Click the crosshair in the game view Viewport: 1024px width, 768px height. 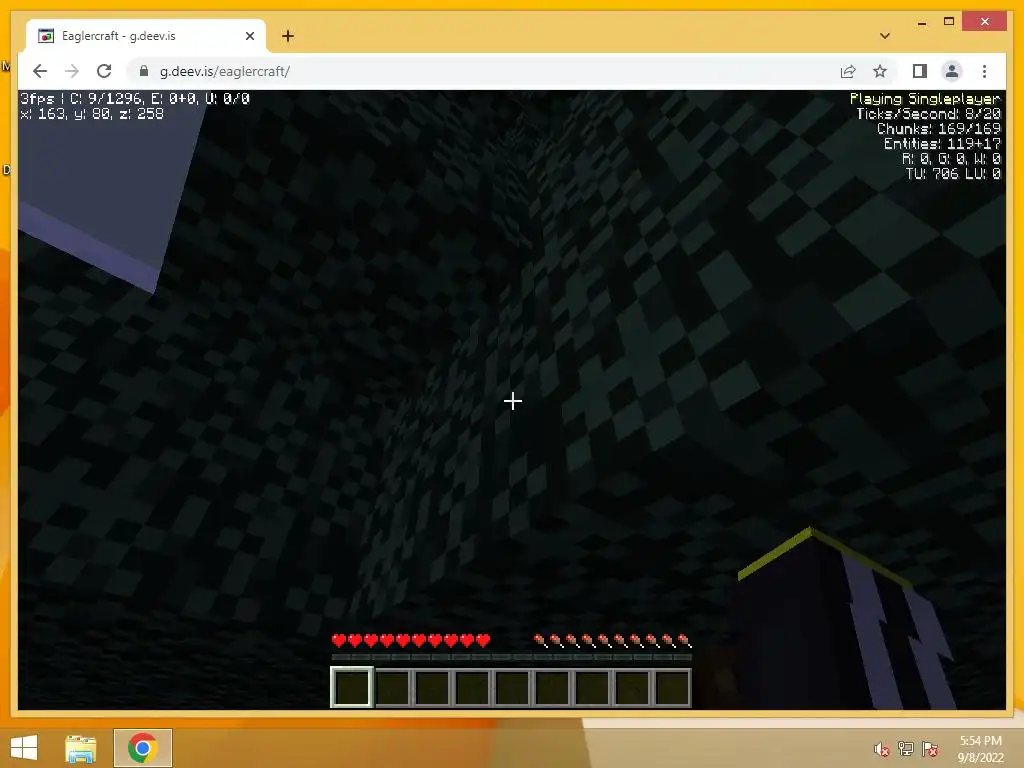pyautogui.click(x=513, y=401)
